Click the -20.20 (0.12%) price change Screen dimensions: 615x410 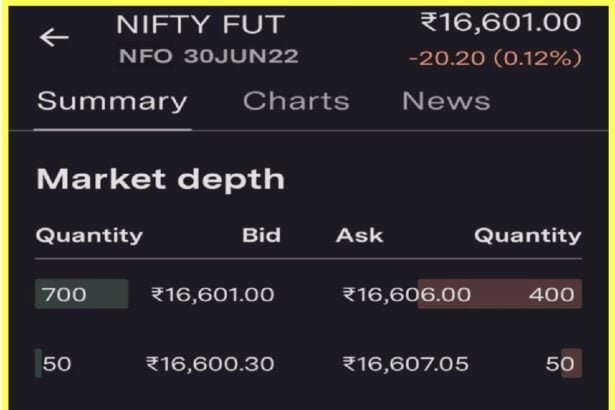coord(495,58)
